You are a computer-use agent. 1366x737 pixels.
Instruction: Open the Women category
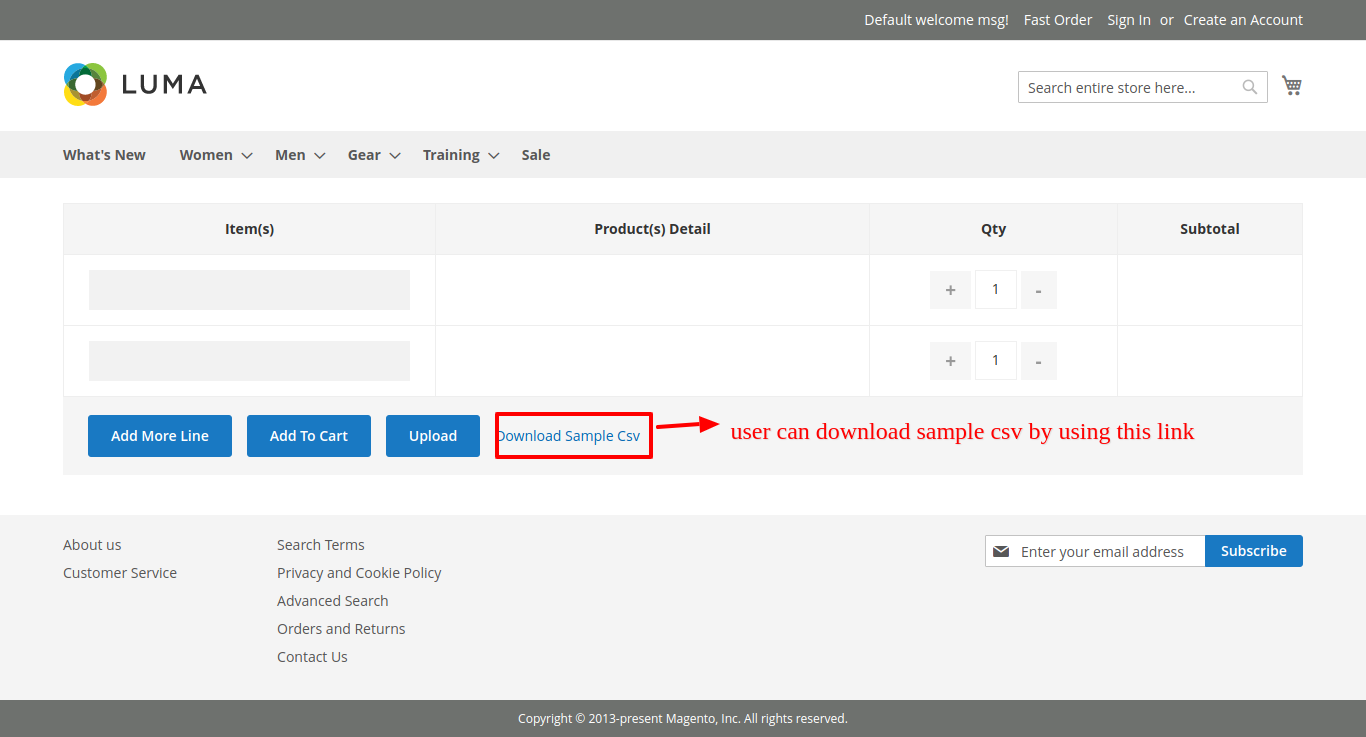point(206,155)
